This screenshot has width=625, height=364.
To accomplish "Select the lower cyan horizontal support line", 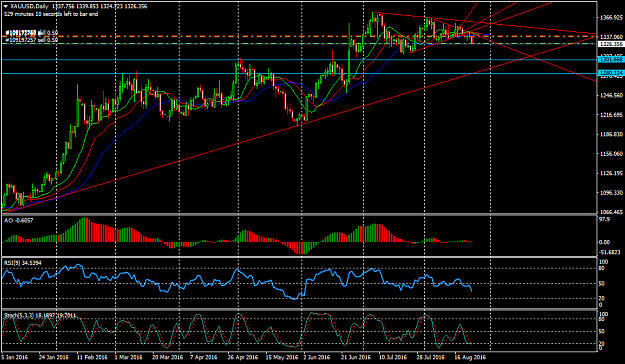I will [299, 74].
